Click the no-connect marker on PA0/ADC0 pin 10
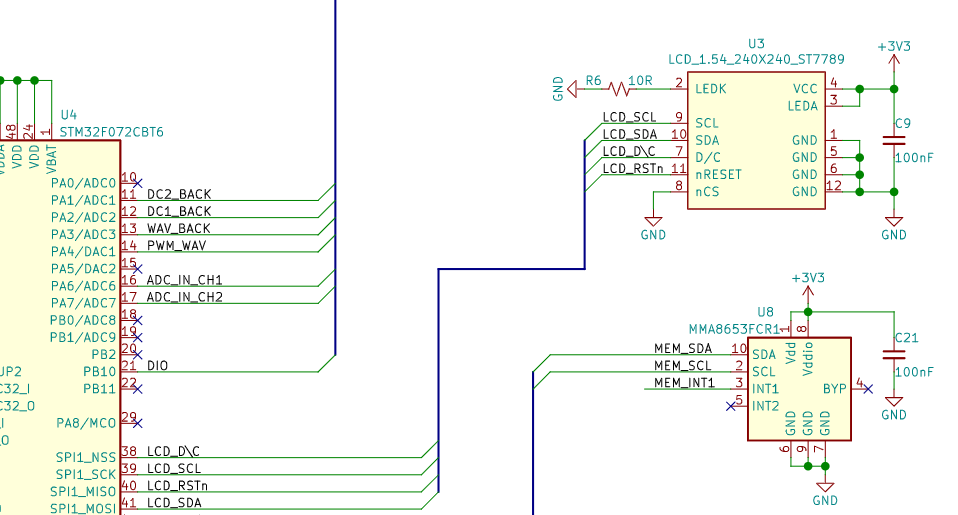The width and height of the screenshot is (958, 515). point(137,183)
